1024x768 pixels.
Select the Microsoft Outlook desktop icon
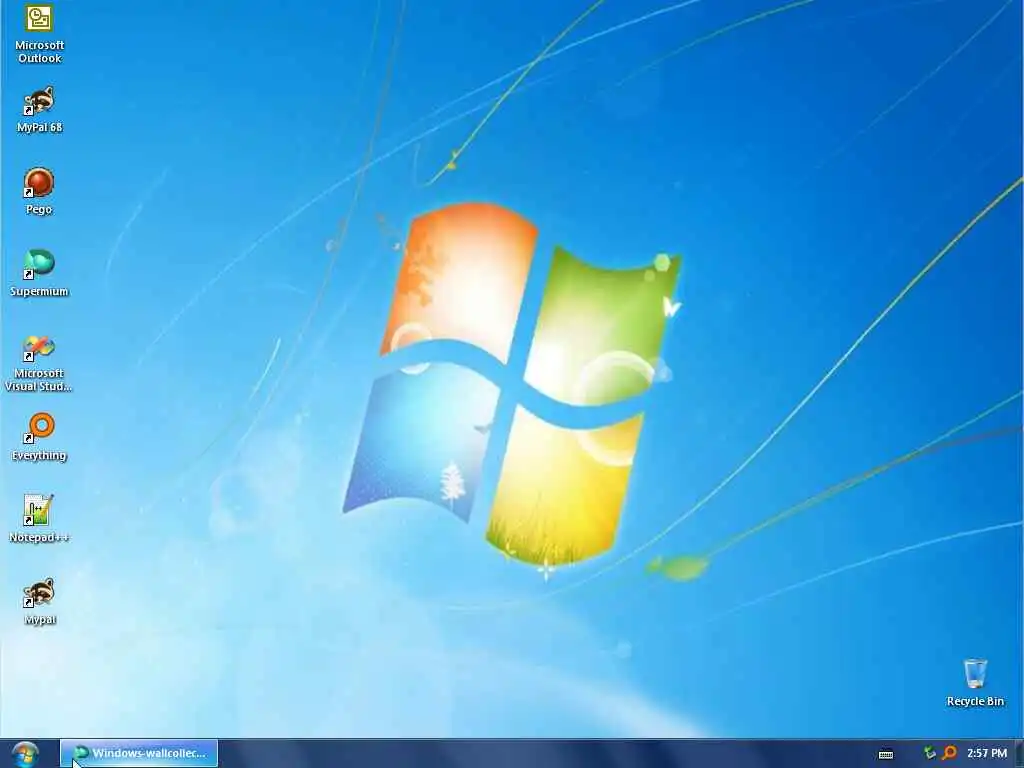point(39,34)
